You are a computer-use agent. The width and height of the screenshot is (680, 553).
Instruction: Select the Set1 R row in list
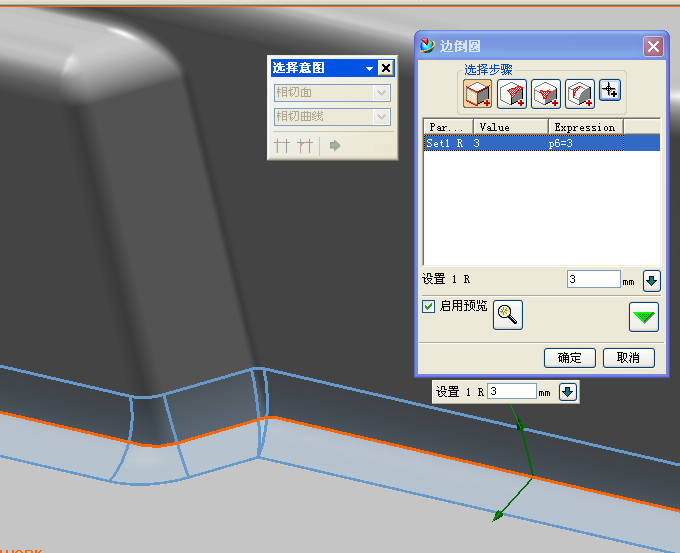[x=542, y=143]
